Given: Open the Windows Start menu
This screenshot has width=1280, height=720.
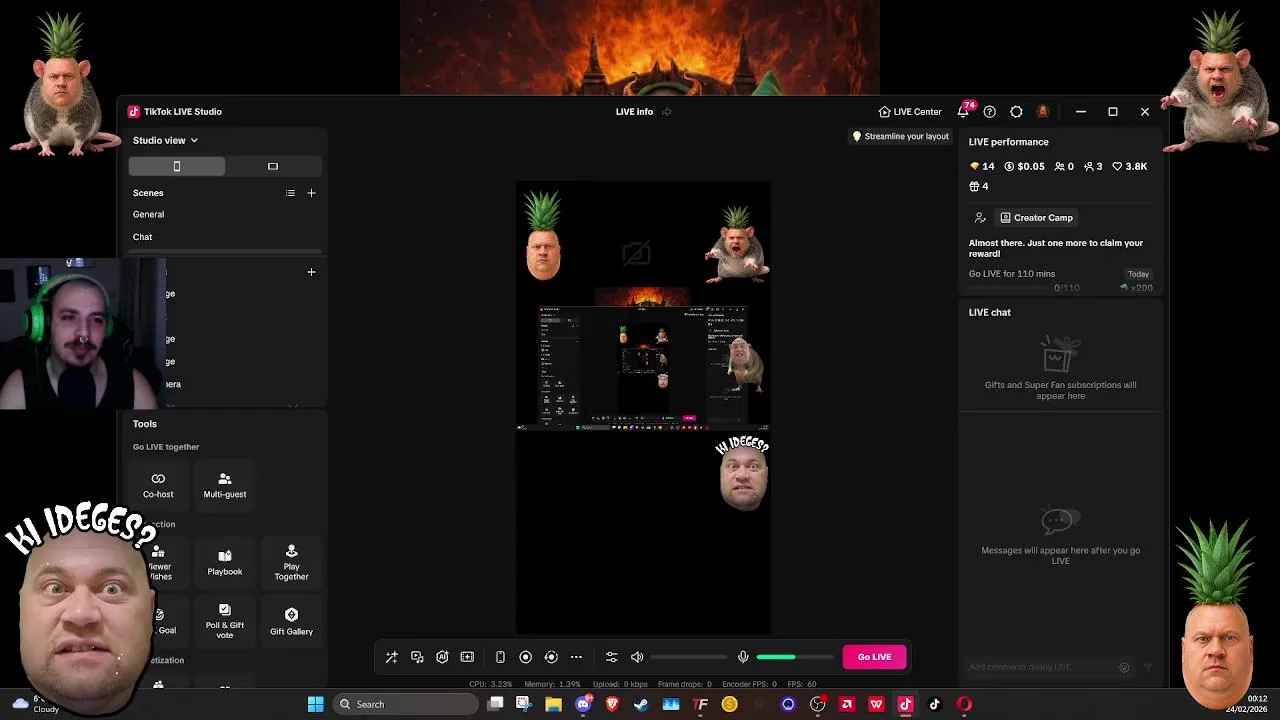Looking at the screenshot, I should (316, 704).
